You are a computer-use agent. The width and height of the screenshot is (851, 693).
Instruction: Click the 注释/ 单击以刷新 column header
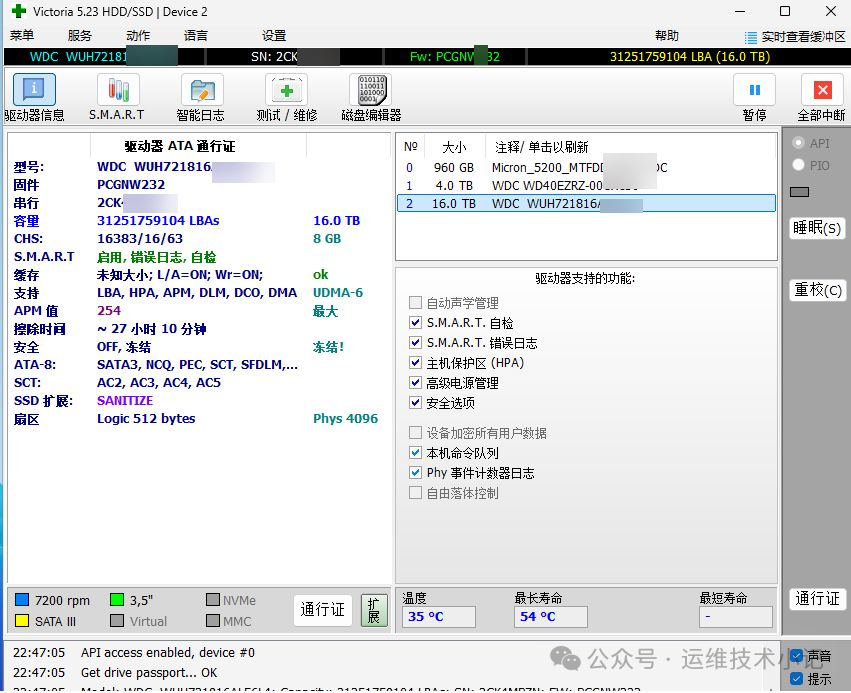click(x=542, y=147)
